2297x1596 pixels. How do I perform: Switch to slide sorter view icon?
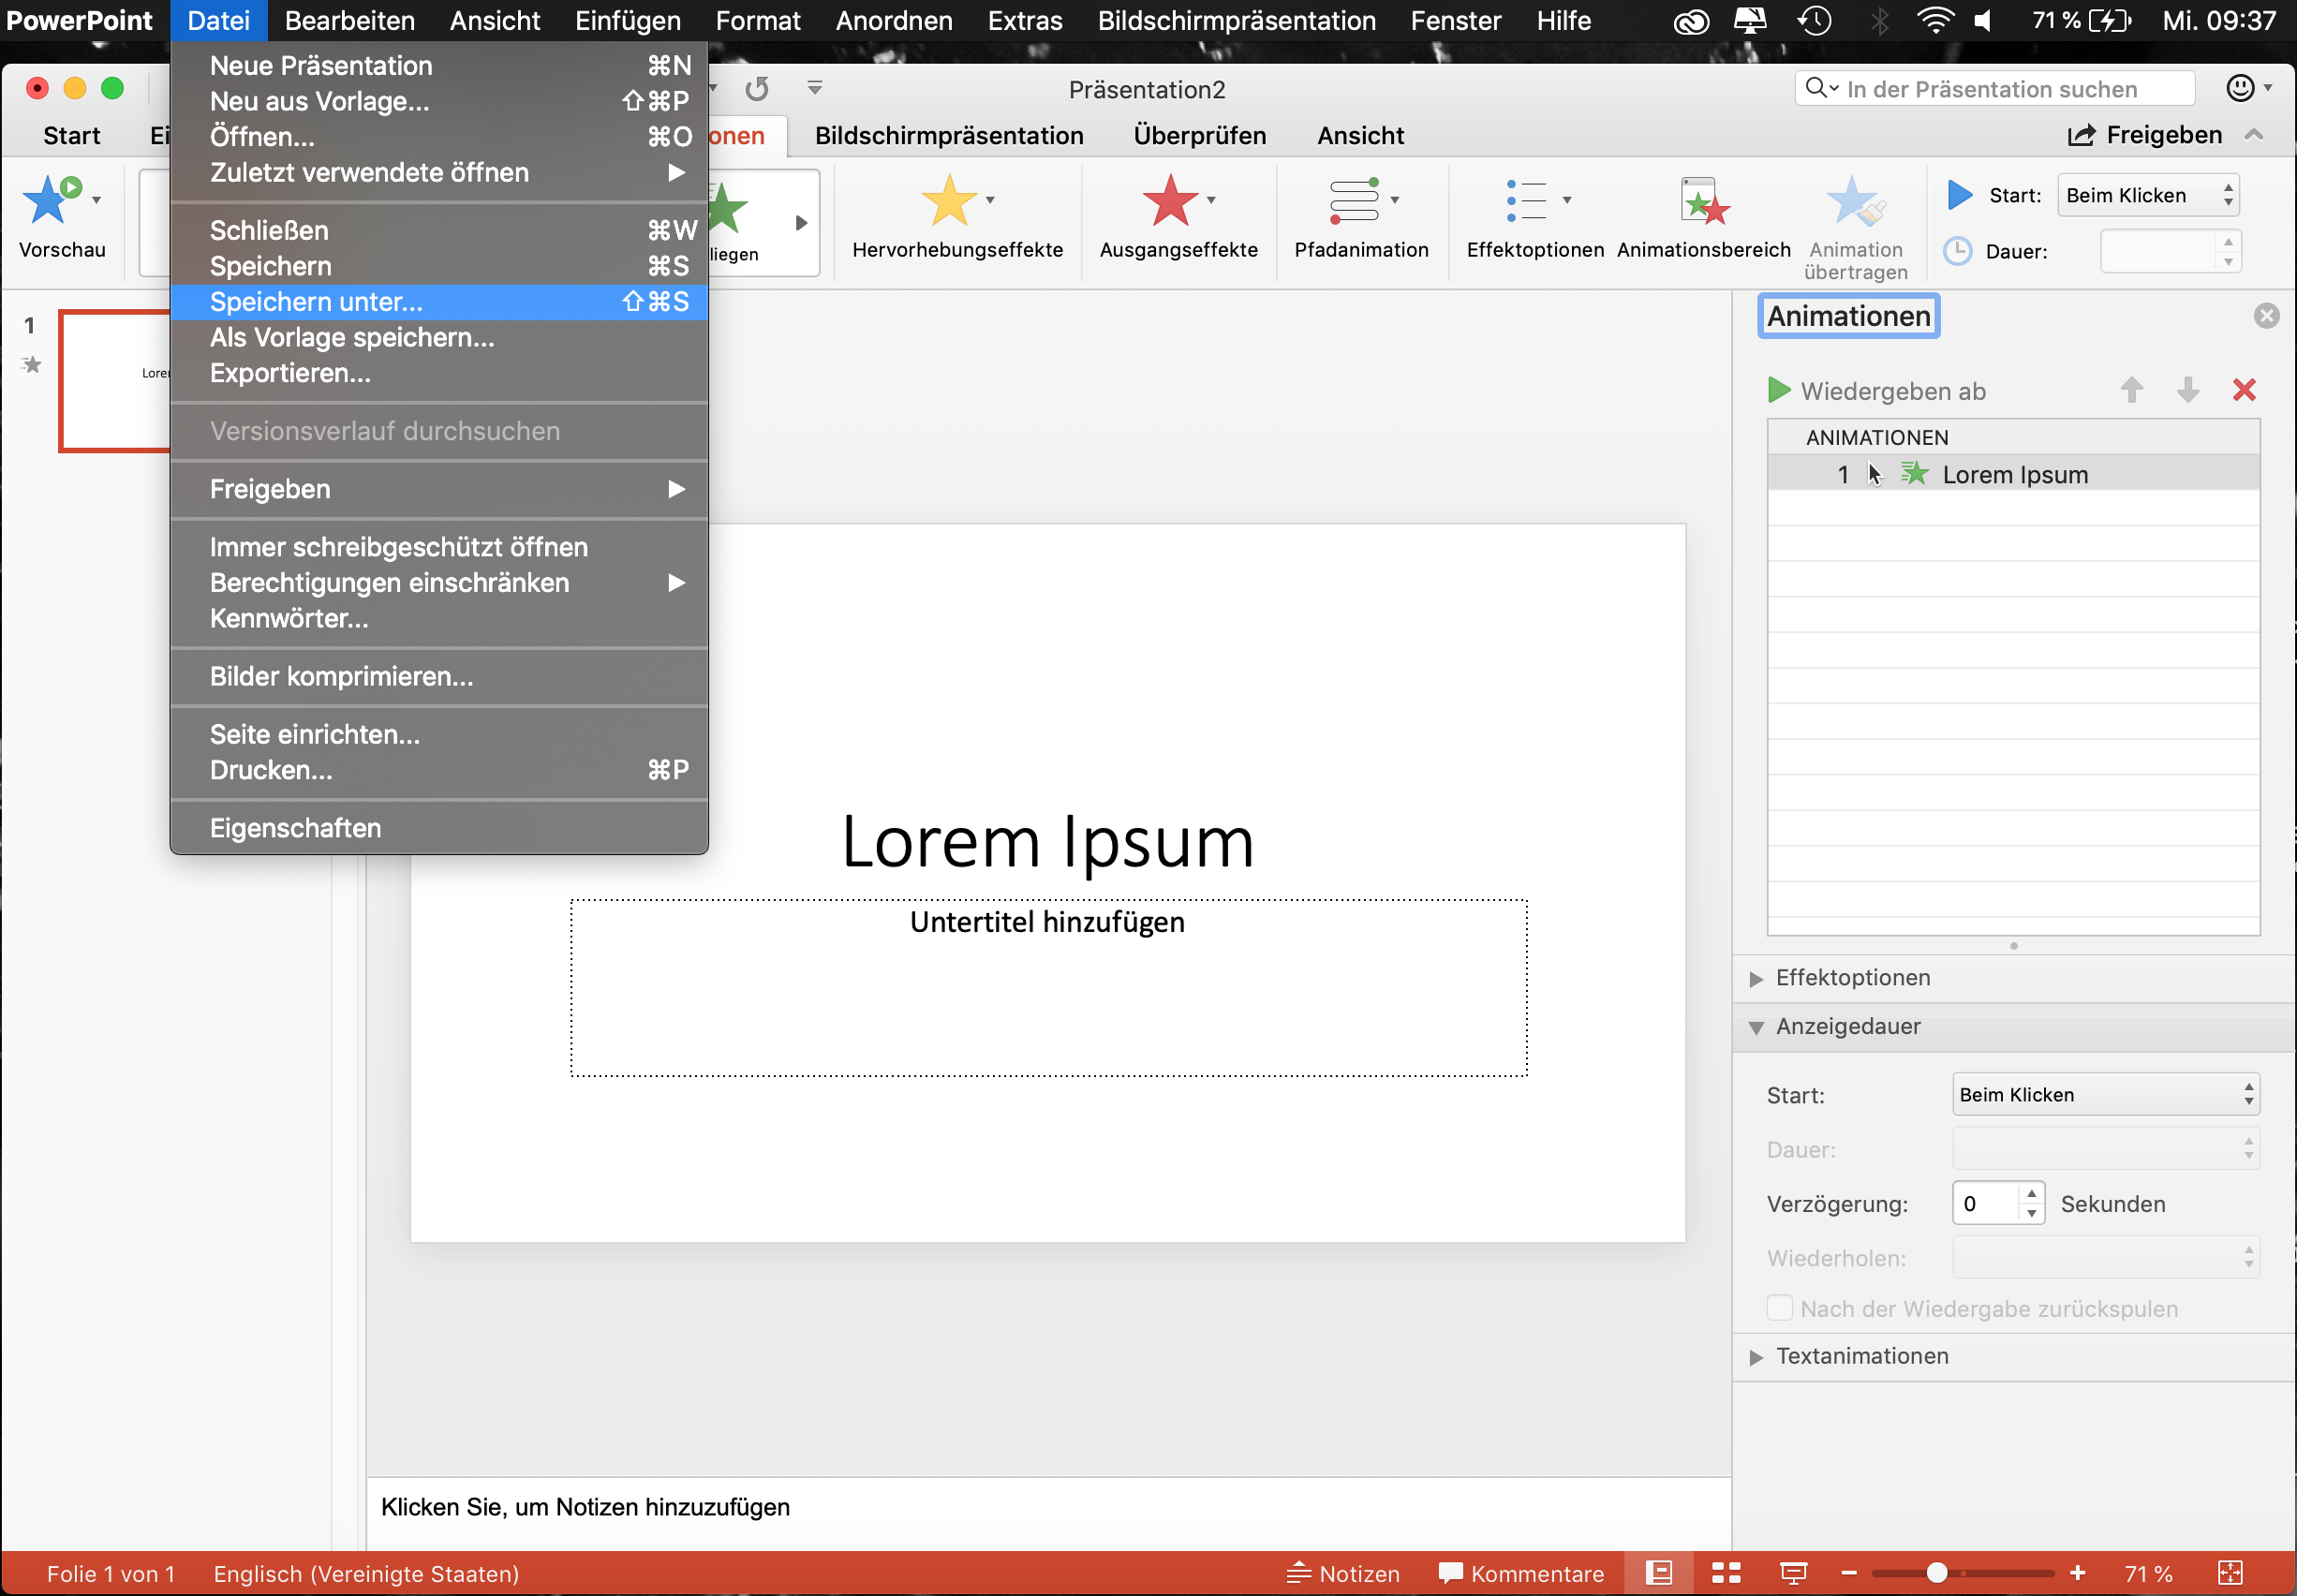pyautogui.click(x=1726, y=1573)
